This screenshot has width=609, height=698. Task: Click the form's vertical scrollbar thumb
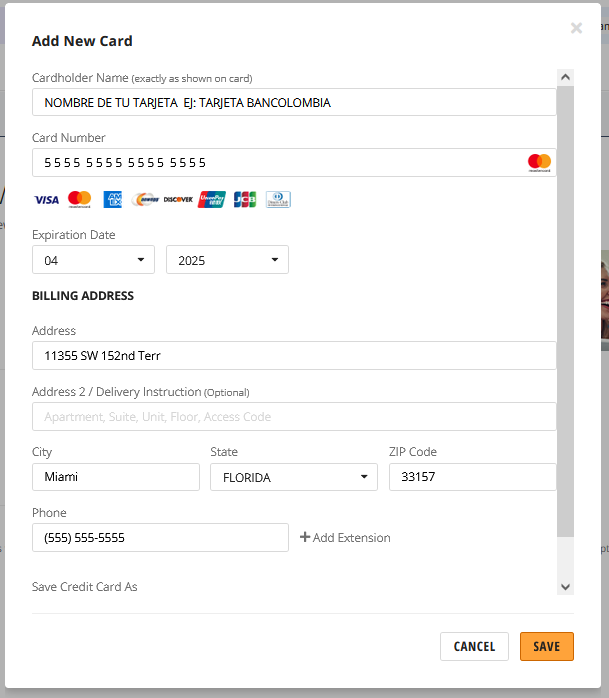coord(565,311)
